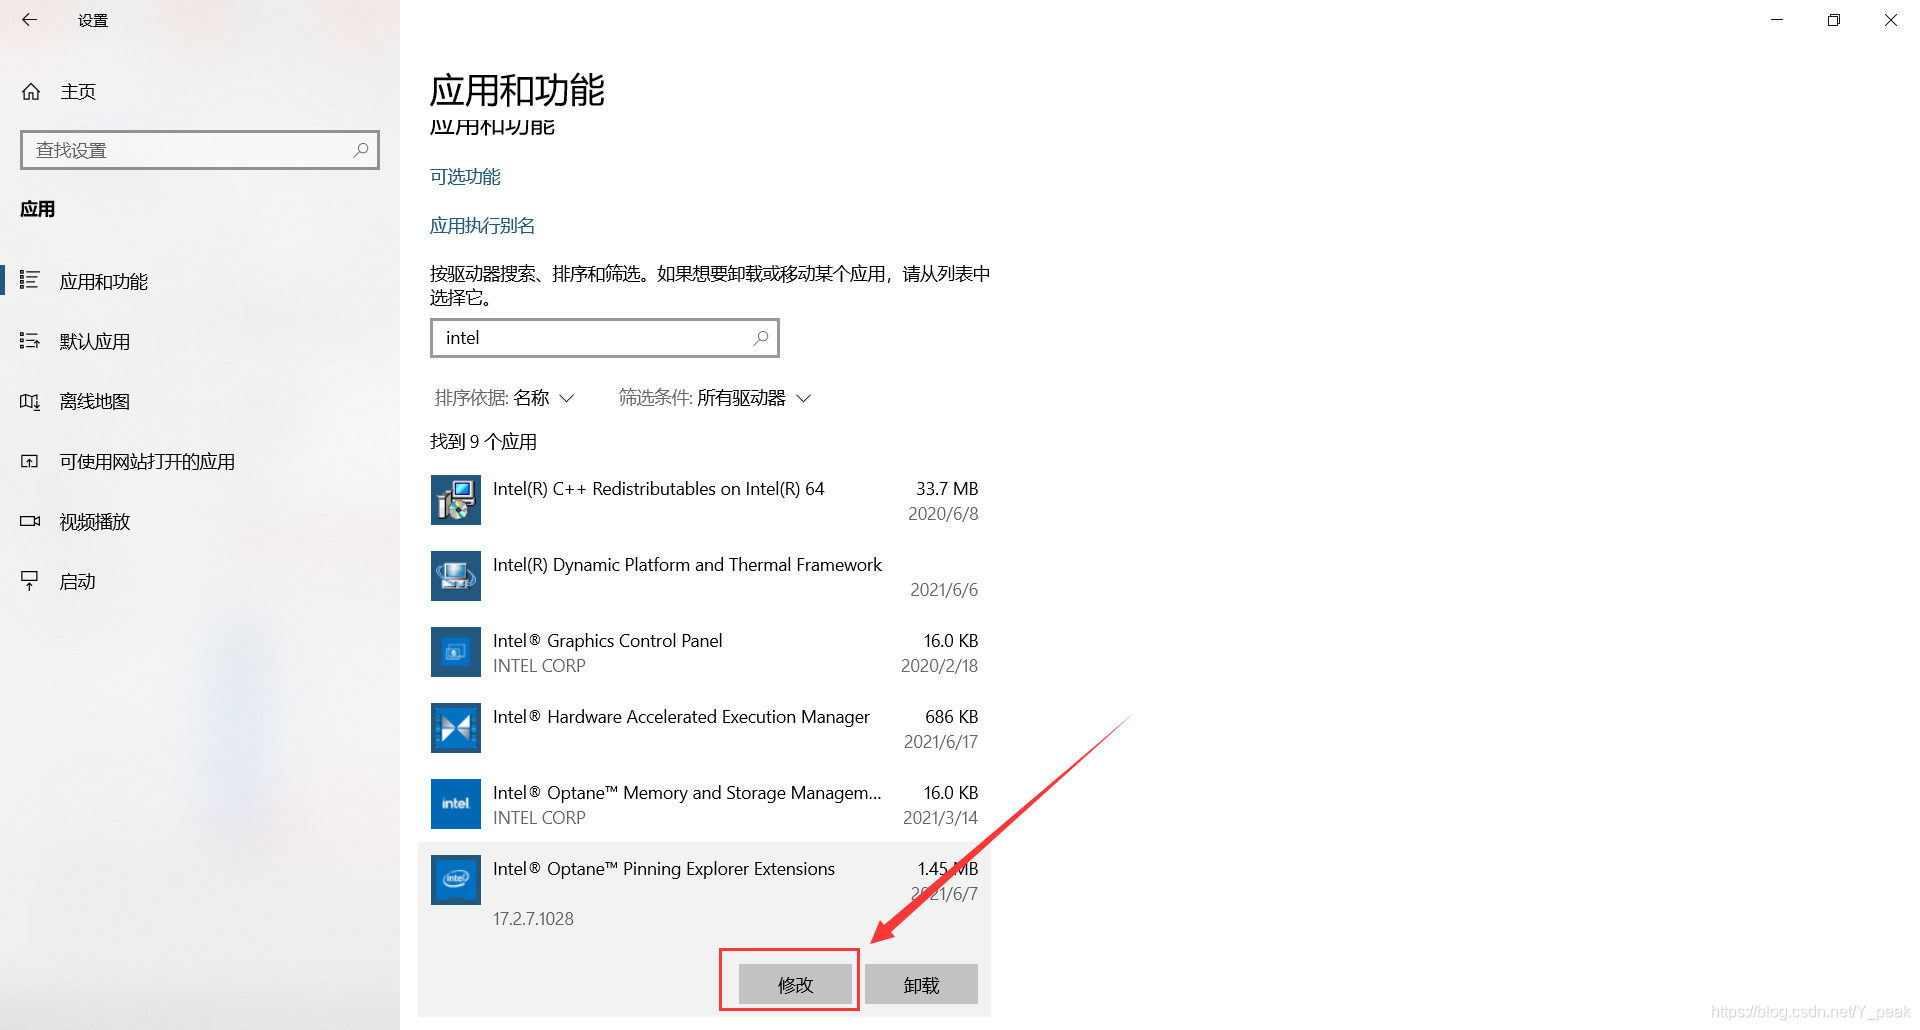Click the magnifier in the intel search box

[x=761, y=338]
